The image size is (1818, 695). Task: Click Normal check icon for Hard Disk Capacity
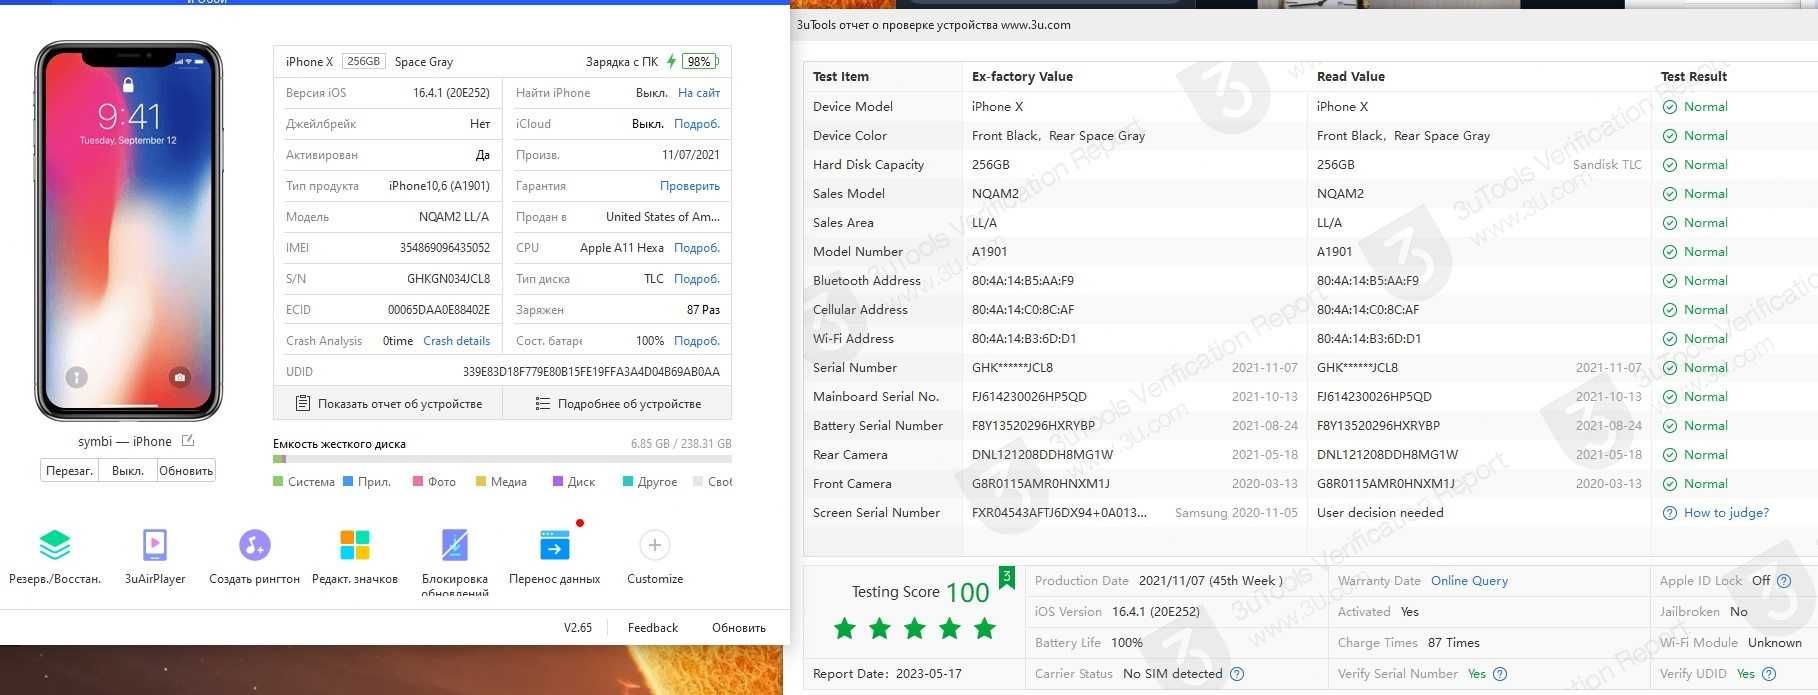[x=1669, y=165]
